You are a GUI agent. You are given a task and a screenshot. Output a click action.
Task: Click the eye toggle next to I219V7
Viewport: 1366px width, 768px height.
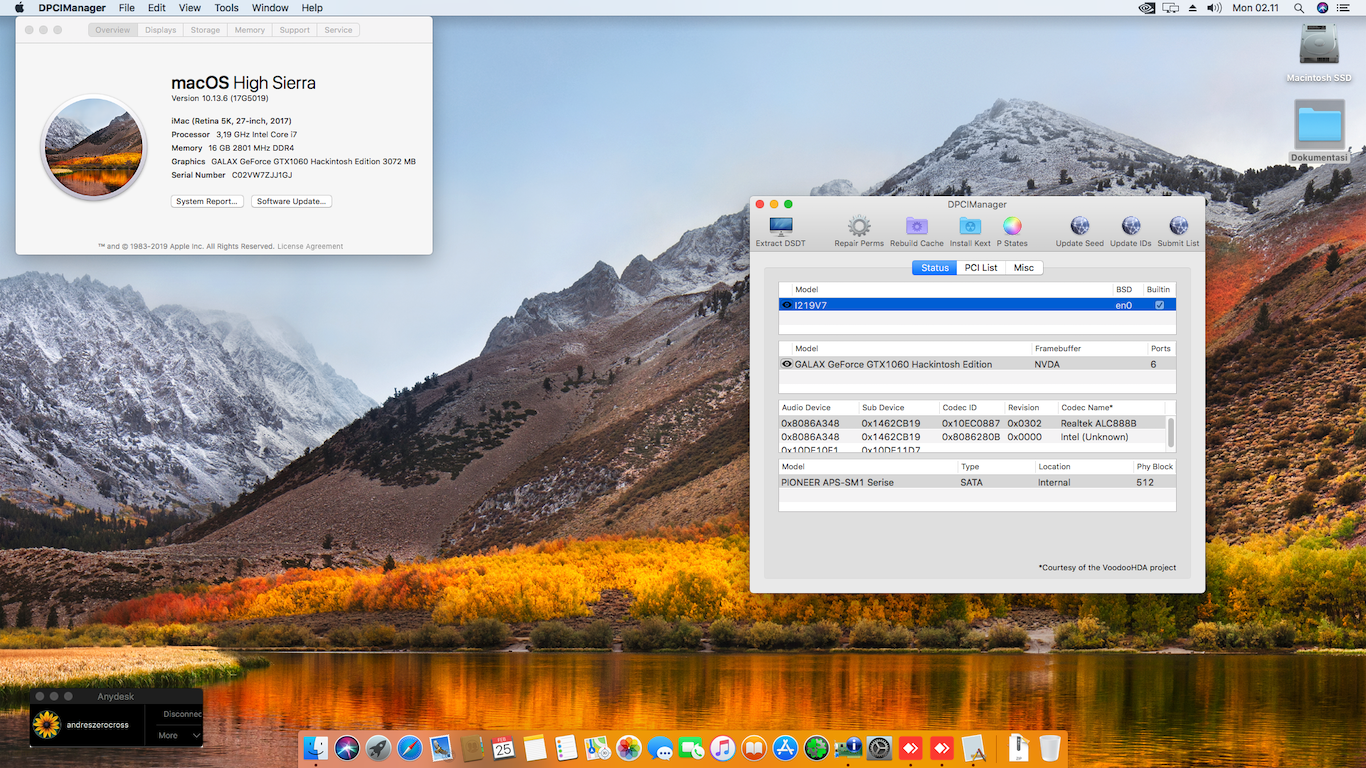click(786, 305)
